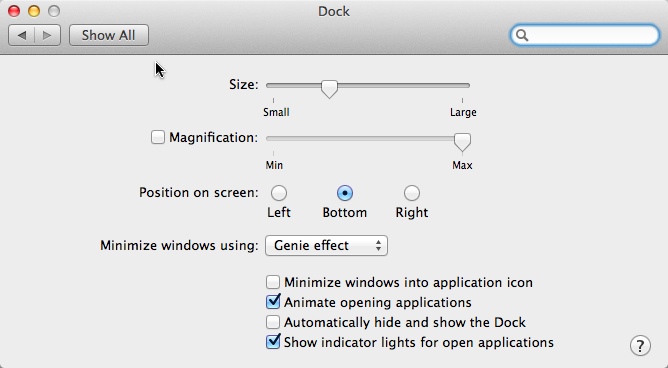Select the Right dock position radio button
Image resolution: width=668 pixels, height=368 pixels.
(412, 193)
